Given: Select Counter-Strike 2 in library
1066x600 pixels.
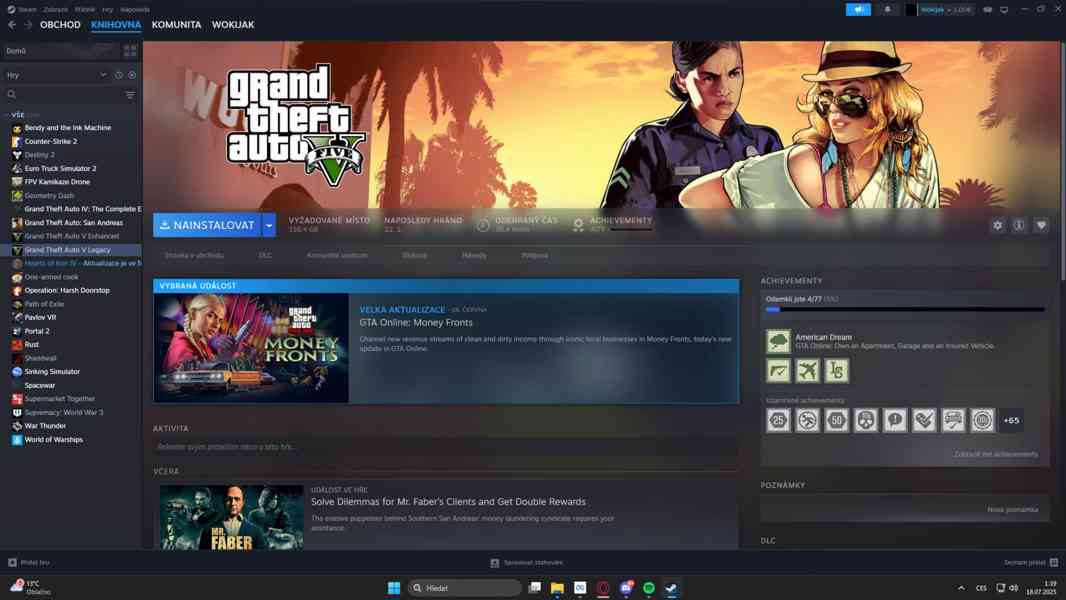Looking at the screenshot, I should tap(51, 141).
